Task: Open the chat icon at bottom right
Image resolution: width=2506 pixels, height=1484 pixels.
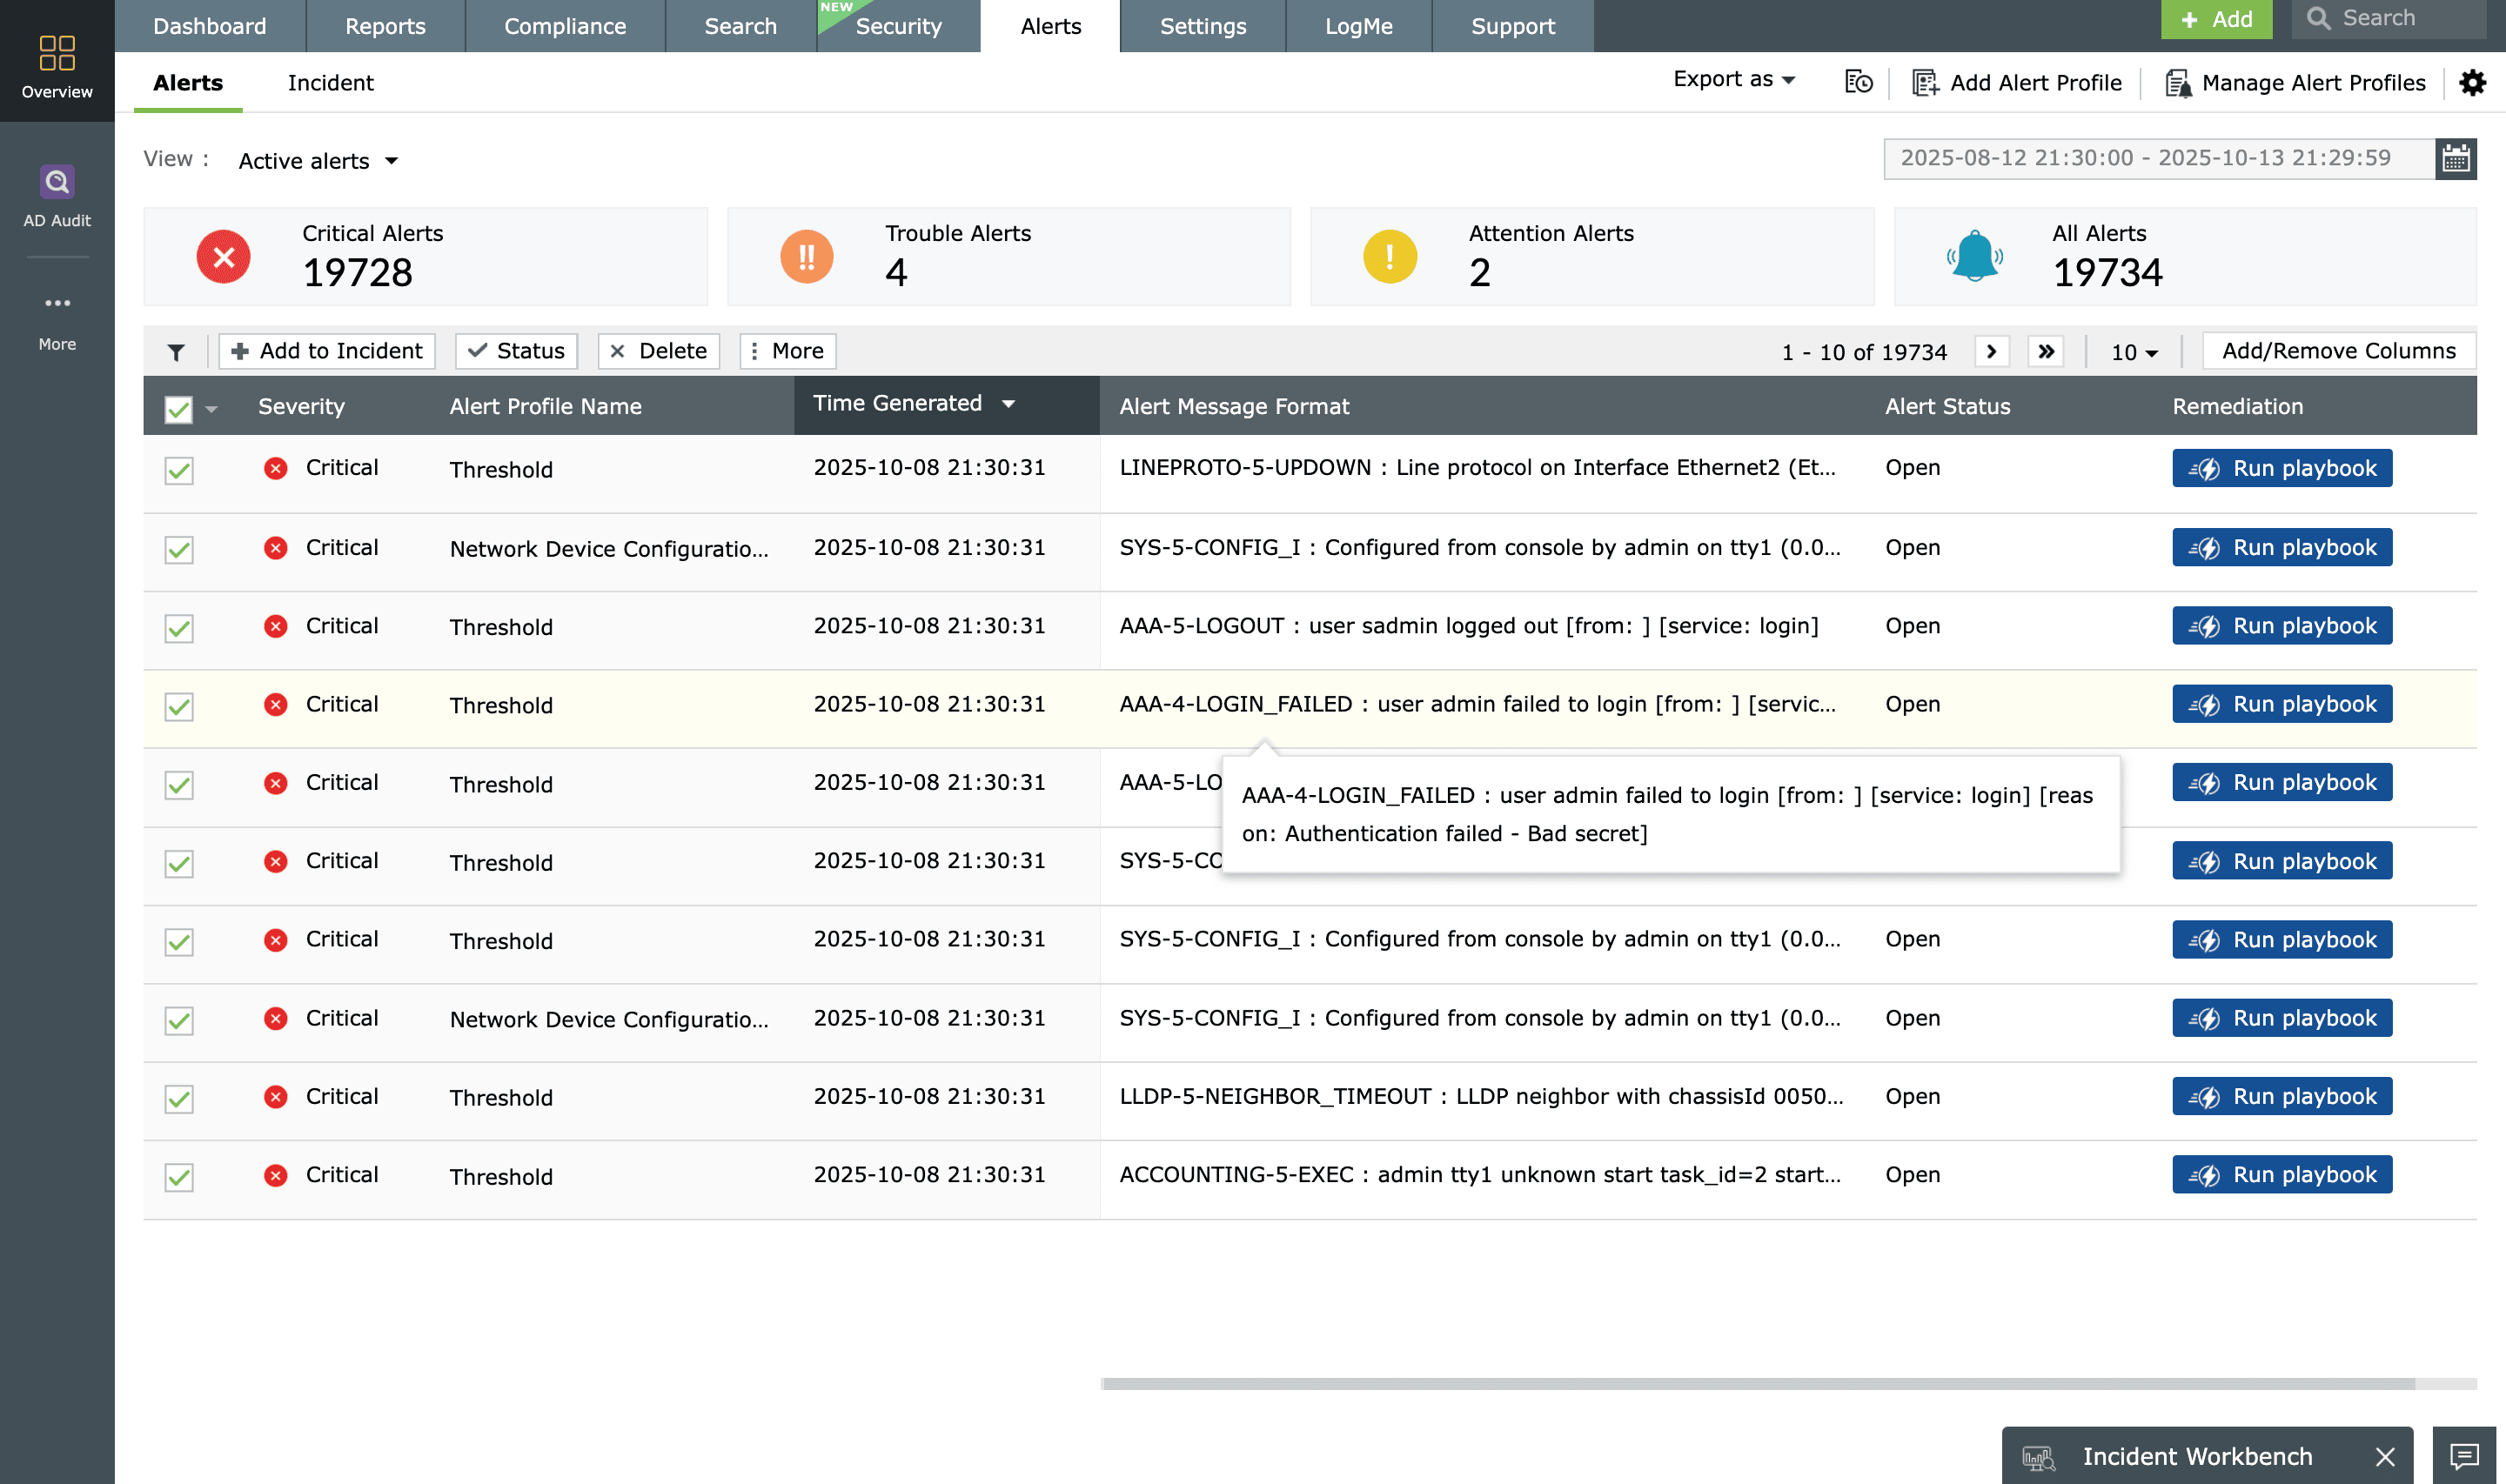Action: [2464, 1455]
